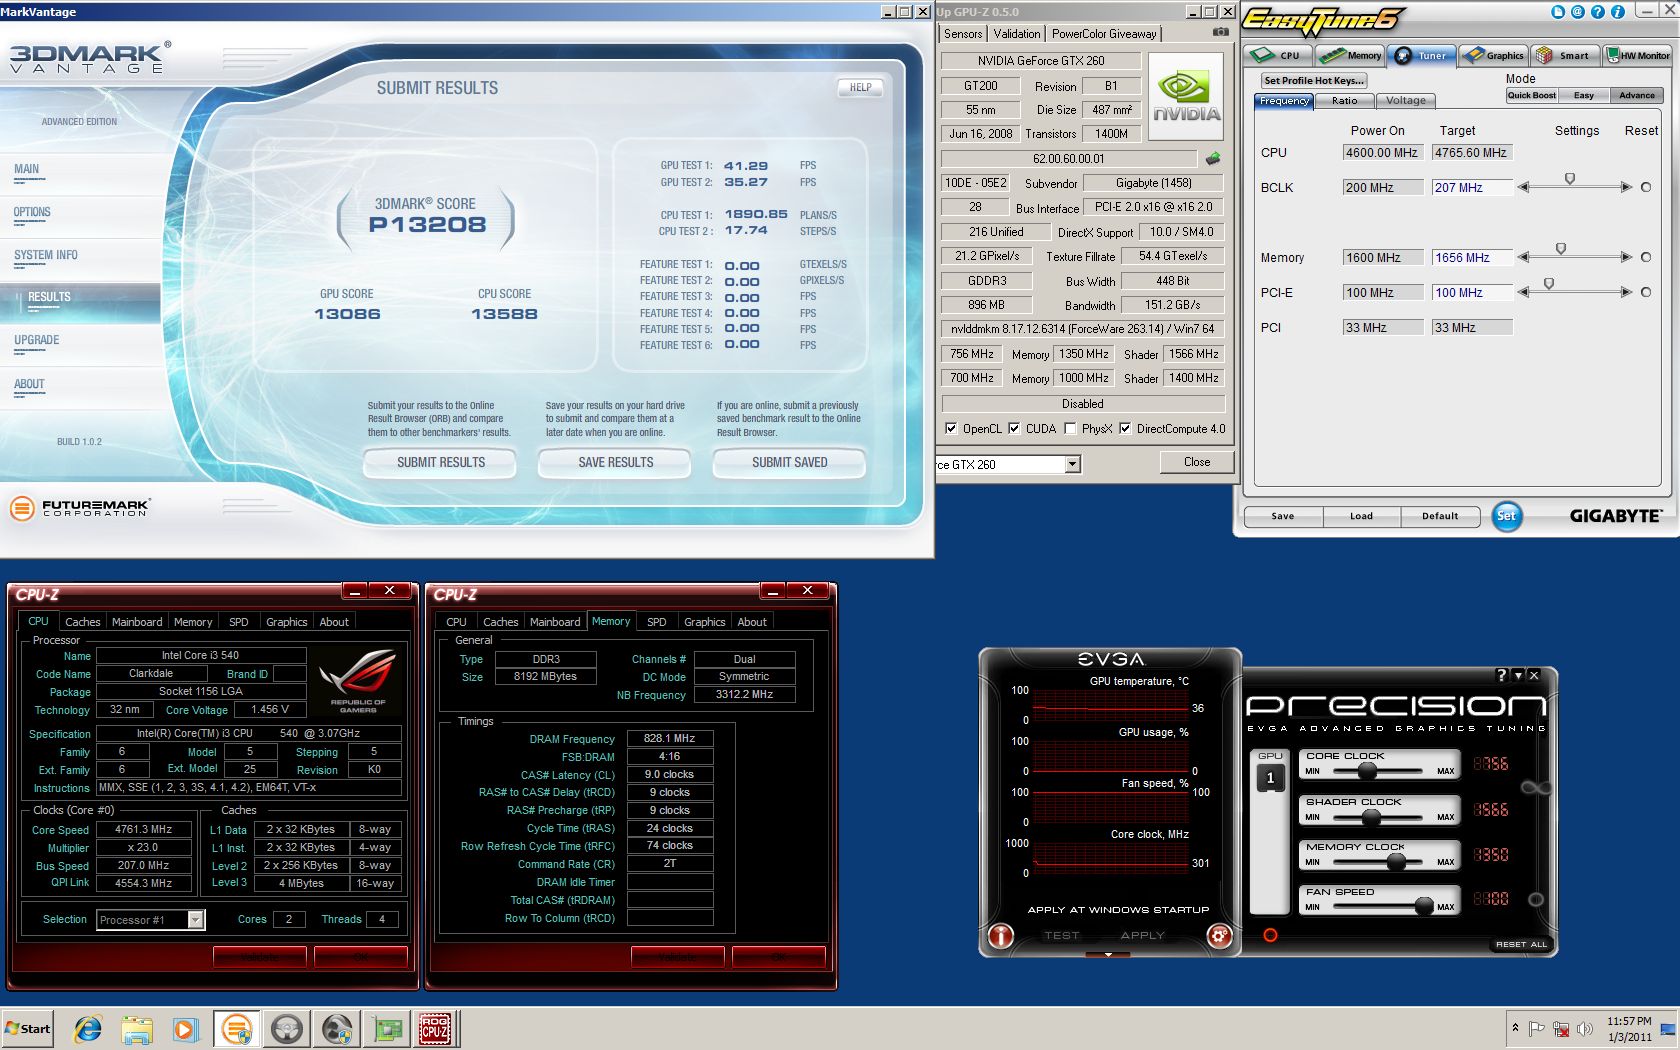Click the EVGA Precision red info button

[x=1001, y=935]
